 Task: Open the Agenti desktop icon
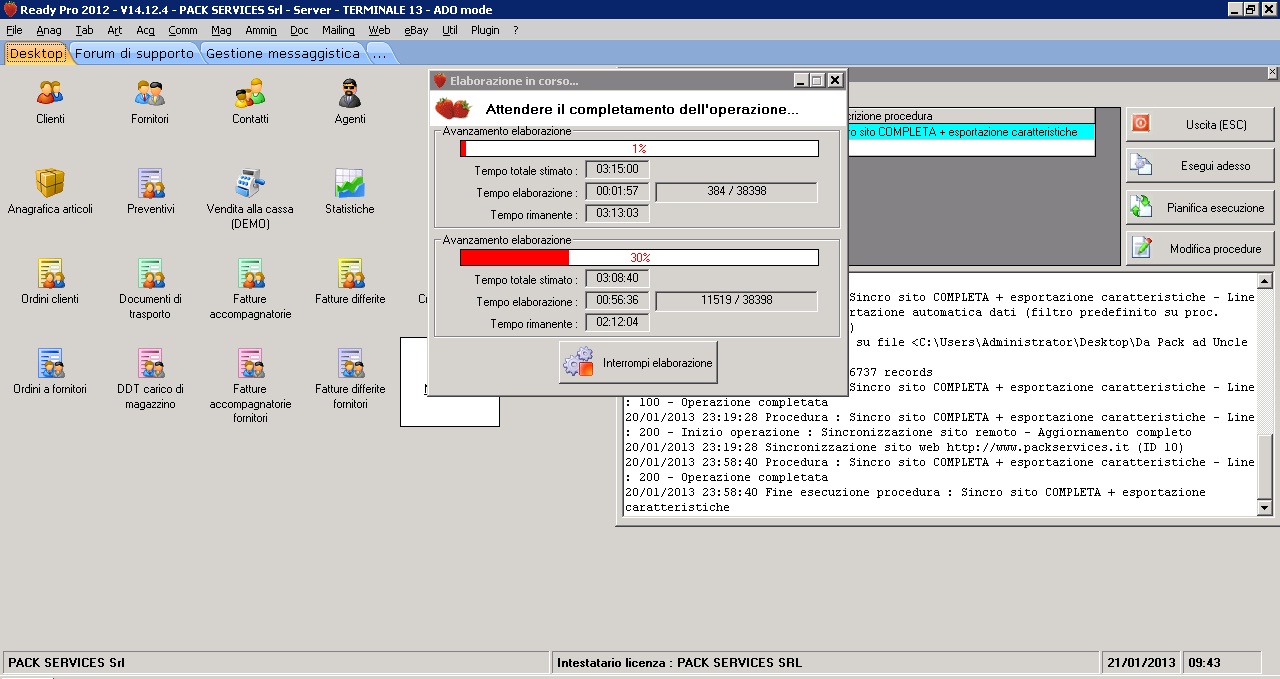point(350,102)
